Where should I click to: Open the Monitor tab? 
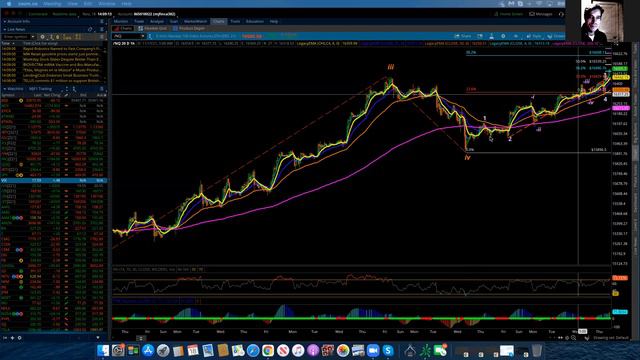coord(121,21)
